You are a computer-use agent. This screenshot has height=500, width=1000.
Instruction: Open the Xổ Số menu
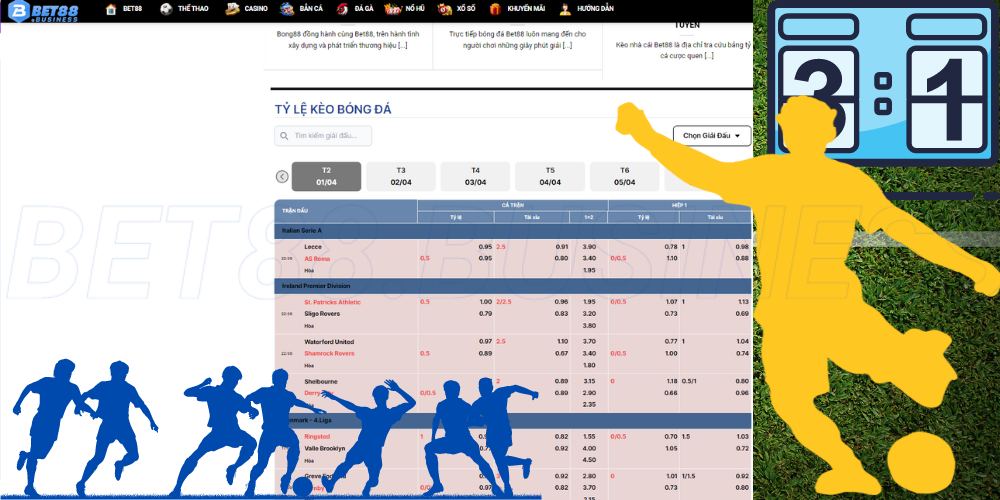(x=466, y=9)
